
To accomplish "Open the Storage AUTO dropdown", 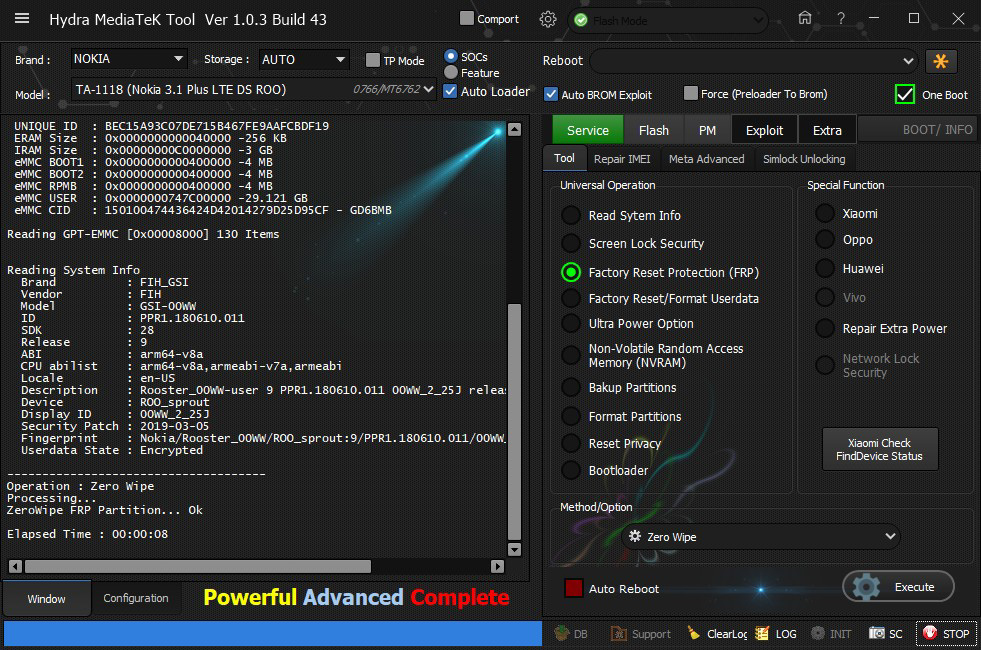I will (304, 59).
